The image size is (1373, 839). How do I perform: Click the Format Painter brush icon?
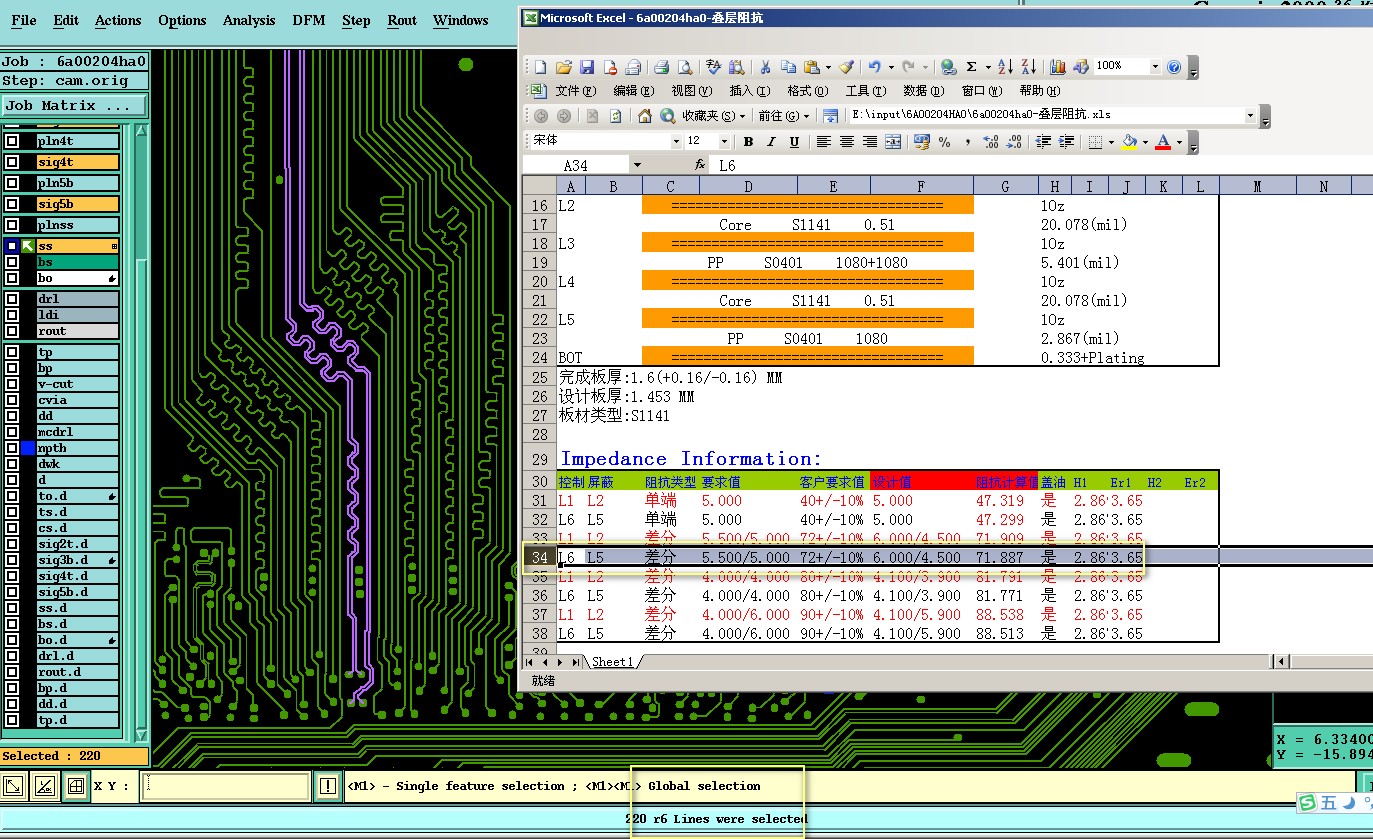click(x=847, y=67)
